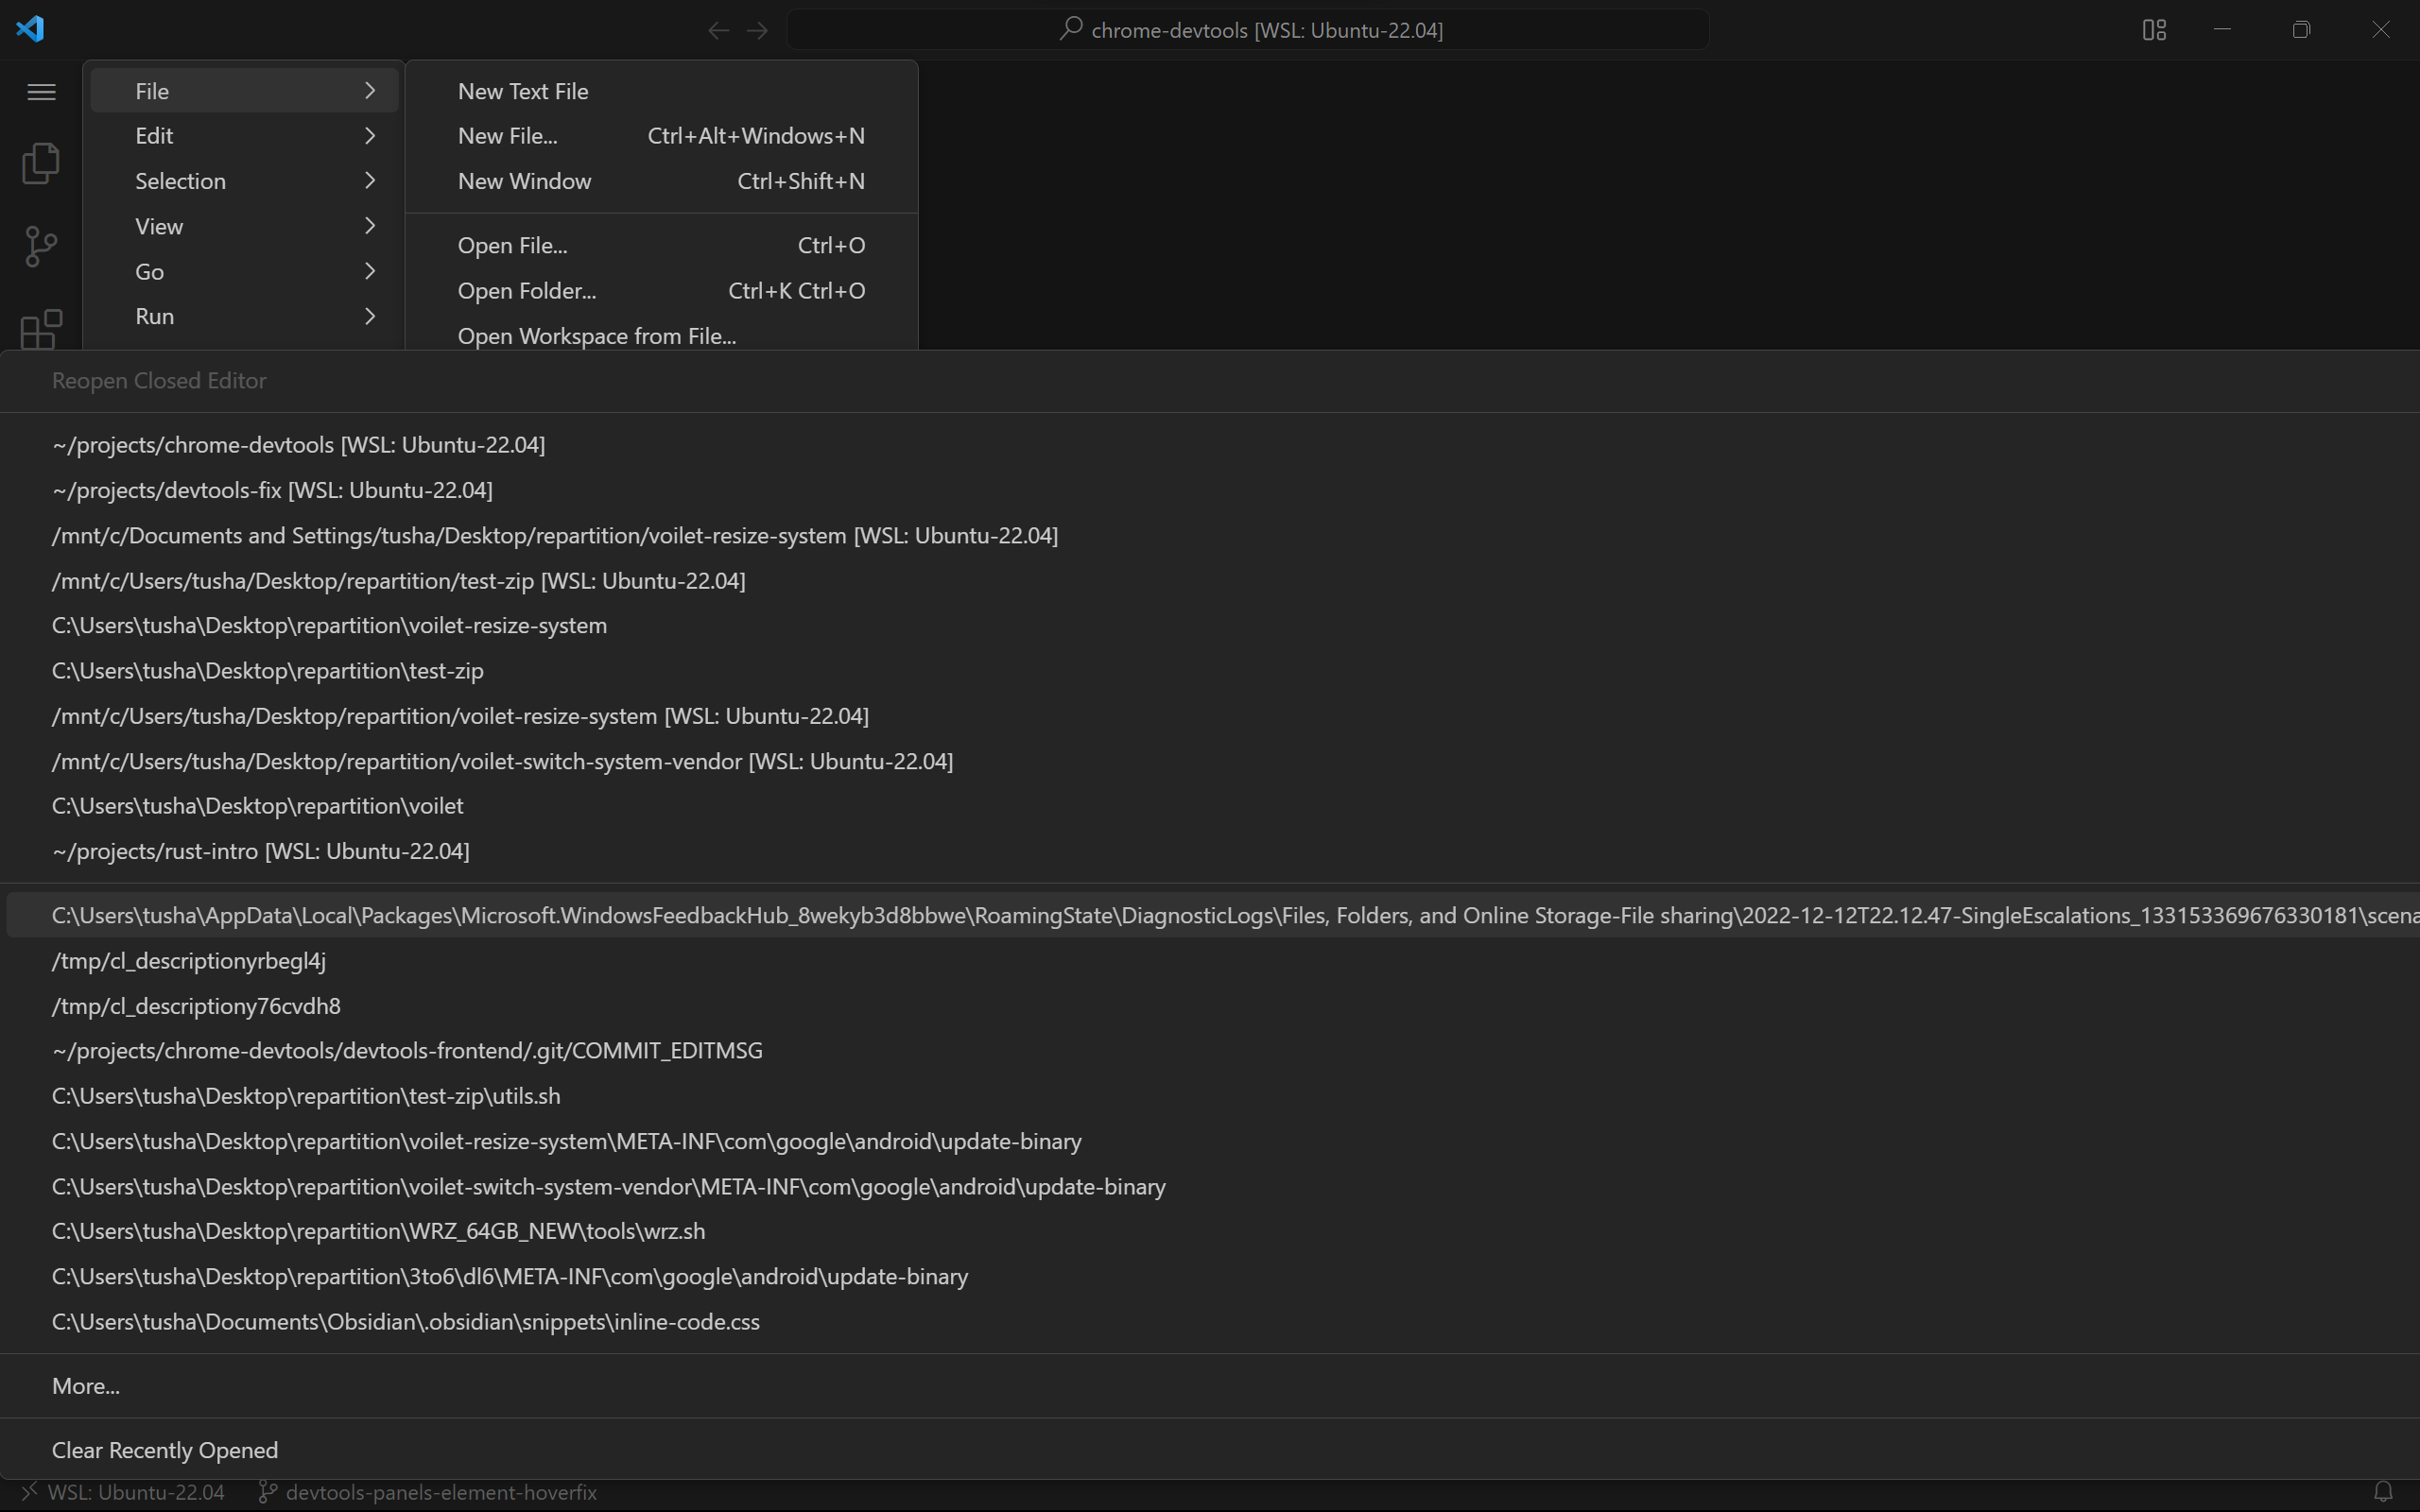
Task: Open the Source Control view icon
Action: (x=41, y=246)
